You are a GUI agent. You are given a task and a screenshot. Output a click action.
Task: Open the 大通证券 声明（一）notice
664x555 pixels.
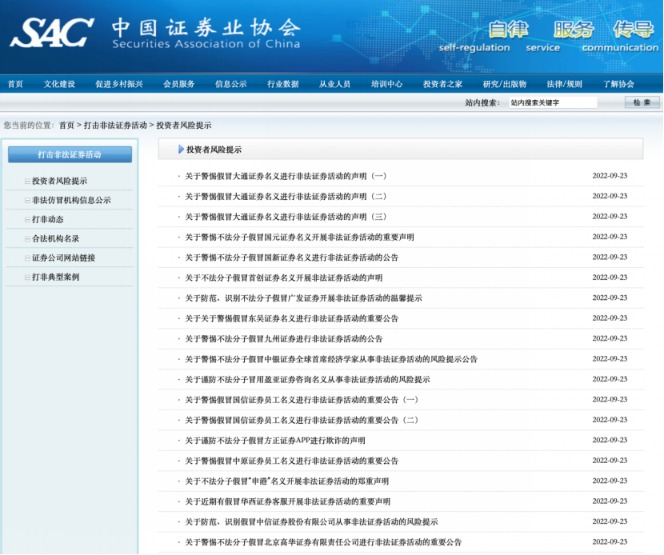point(285,176)
